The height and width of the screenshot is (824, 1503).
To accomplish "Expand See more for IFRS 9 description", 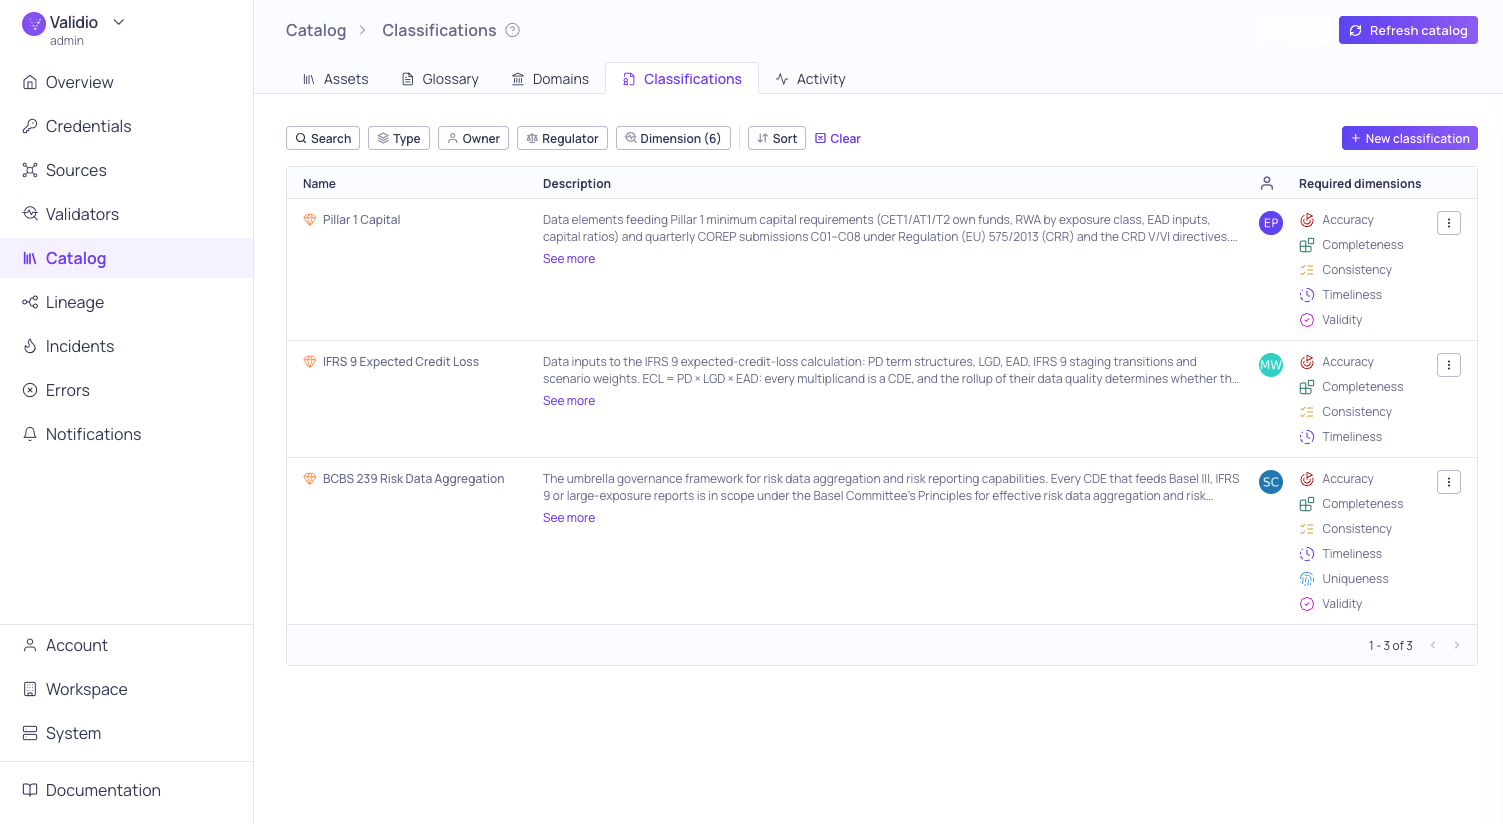I will coord(569,401).
